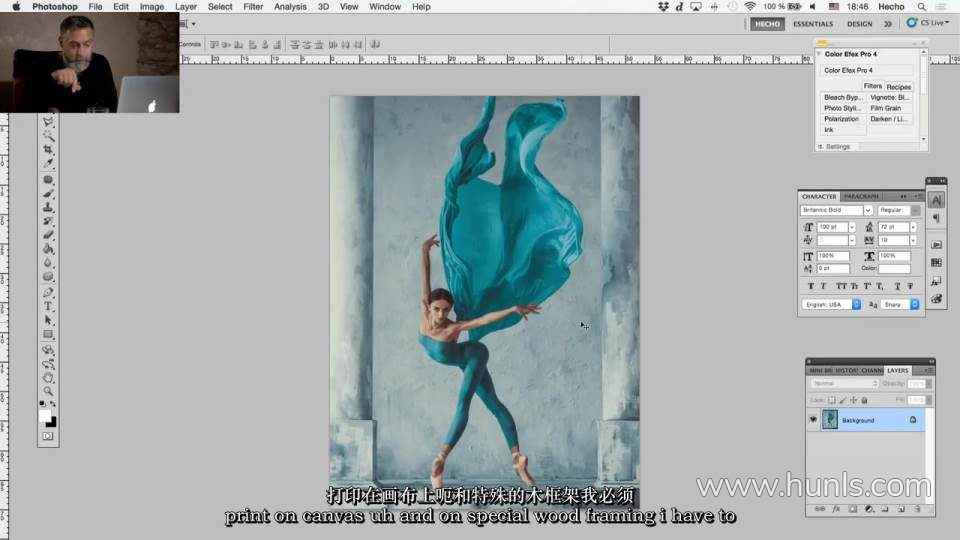Open the Sharp anti-aliasing dropdown
960x540 pixels.
point(913,304)
